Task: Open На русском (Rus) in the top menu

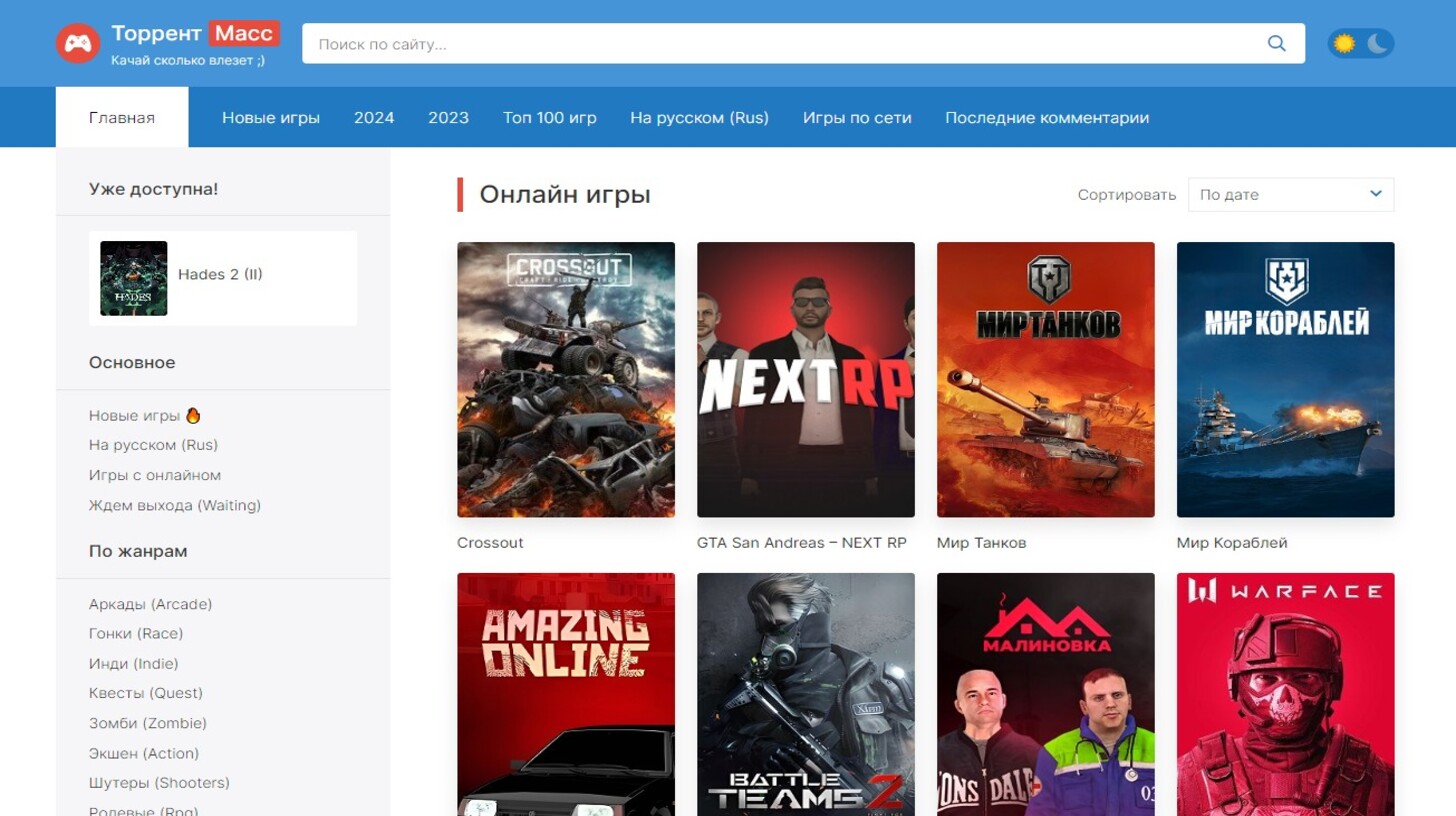Action: coord(700,117)
